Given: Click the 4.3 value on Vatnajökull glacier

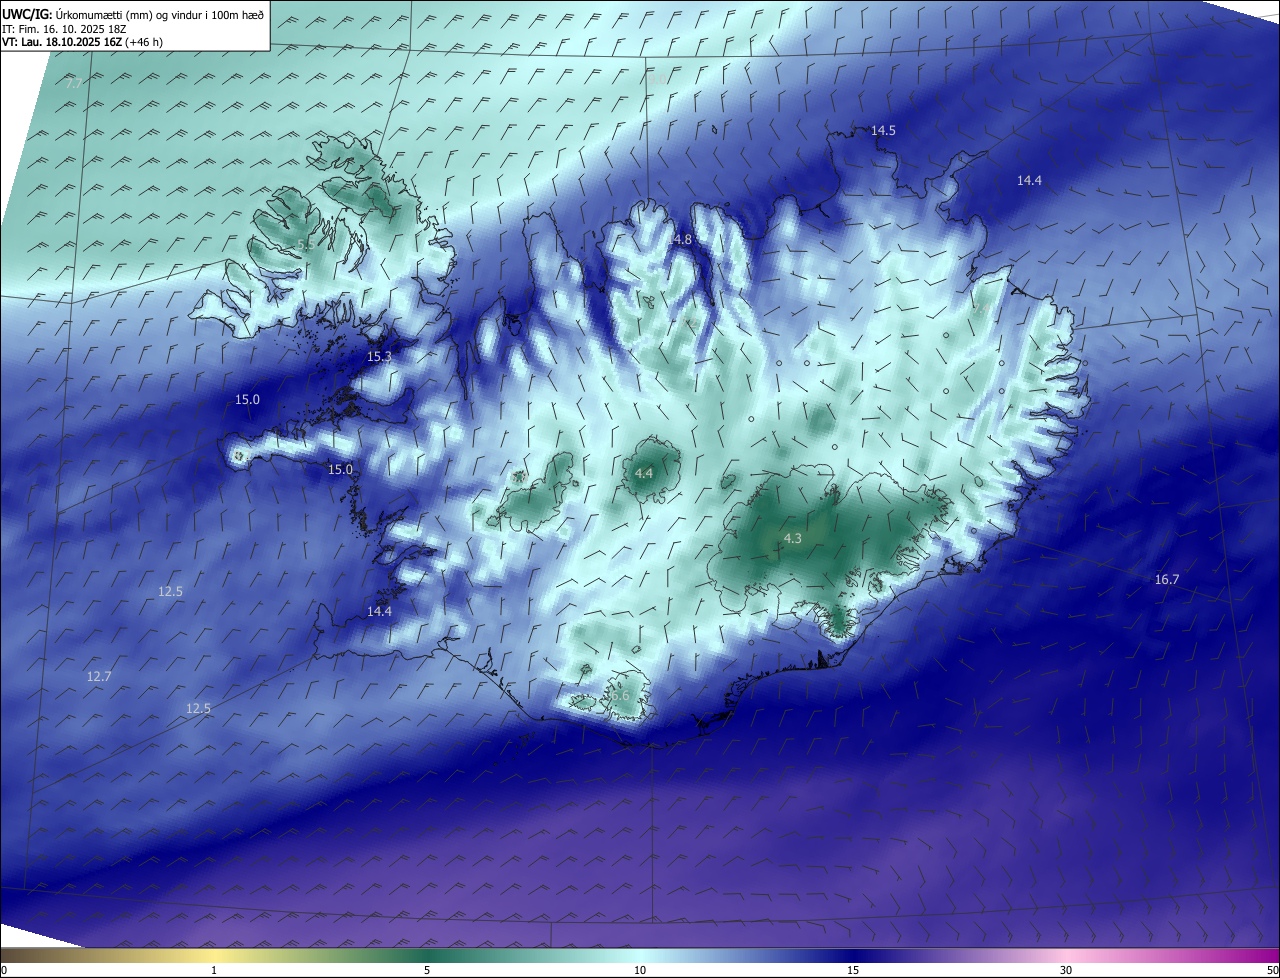Looking at the screenshot, I should coord(792,539).
